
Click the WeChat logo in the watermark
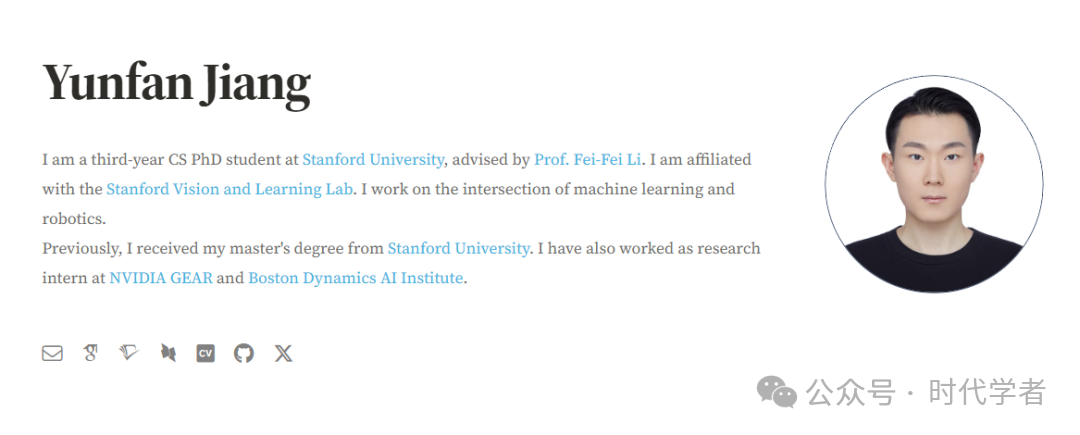coord(777,392)
